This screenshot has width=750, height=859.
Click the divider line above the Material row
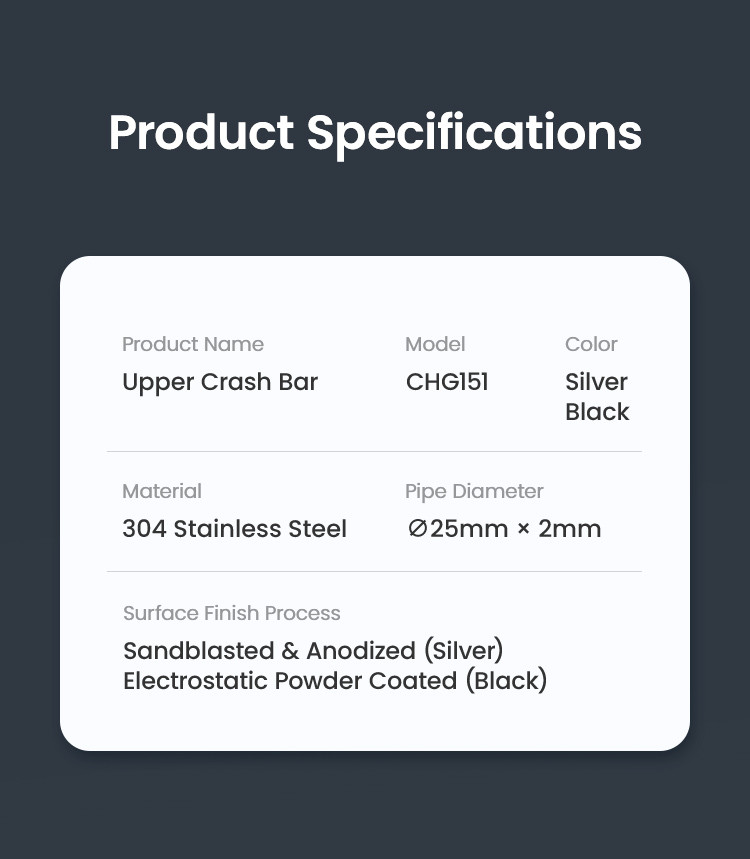[x=374, y=452]
